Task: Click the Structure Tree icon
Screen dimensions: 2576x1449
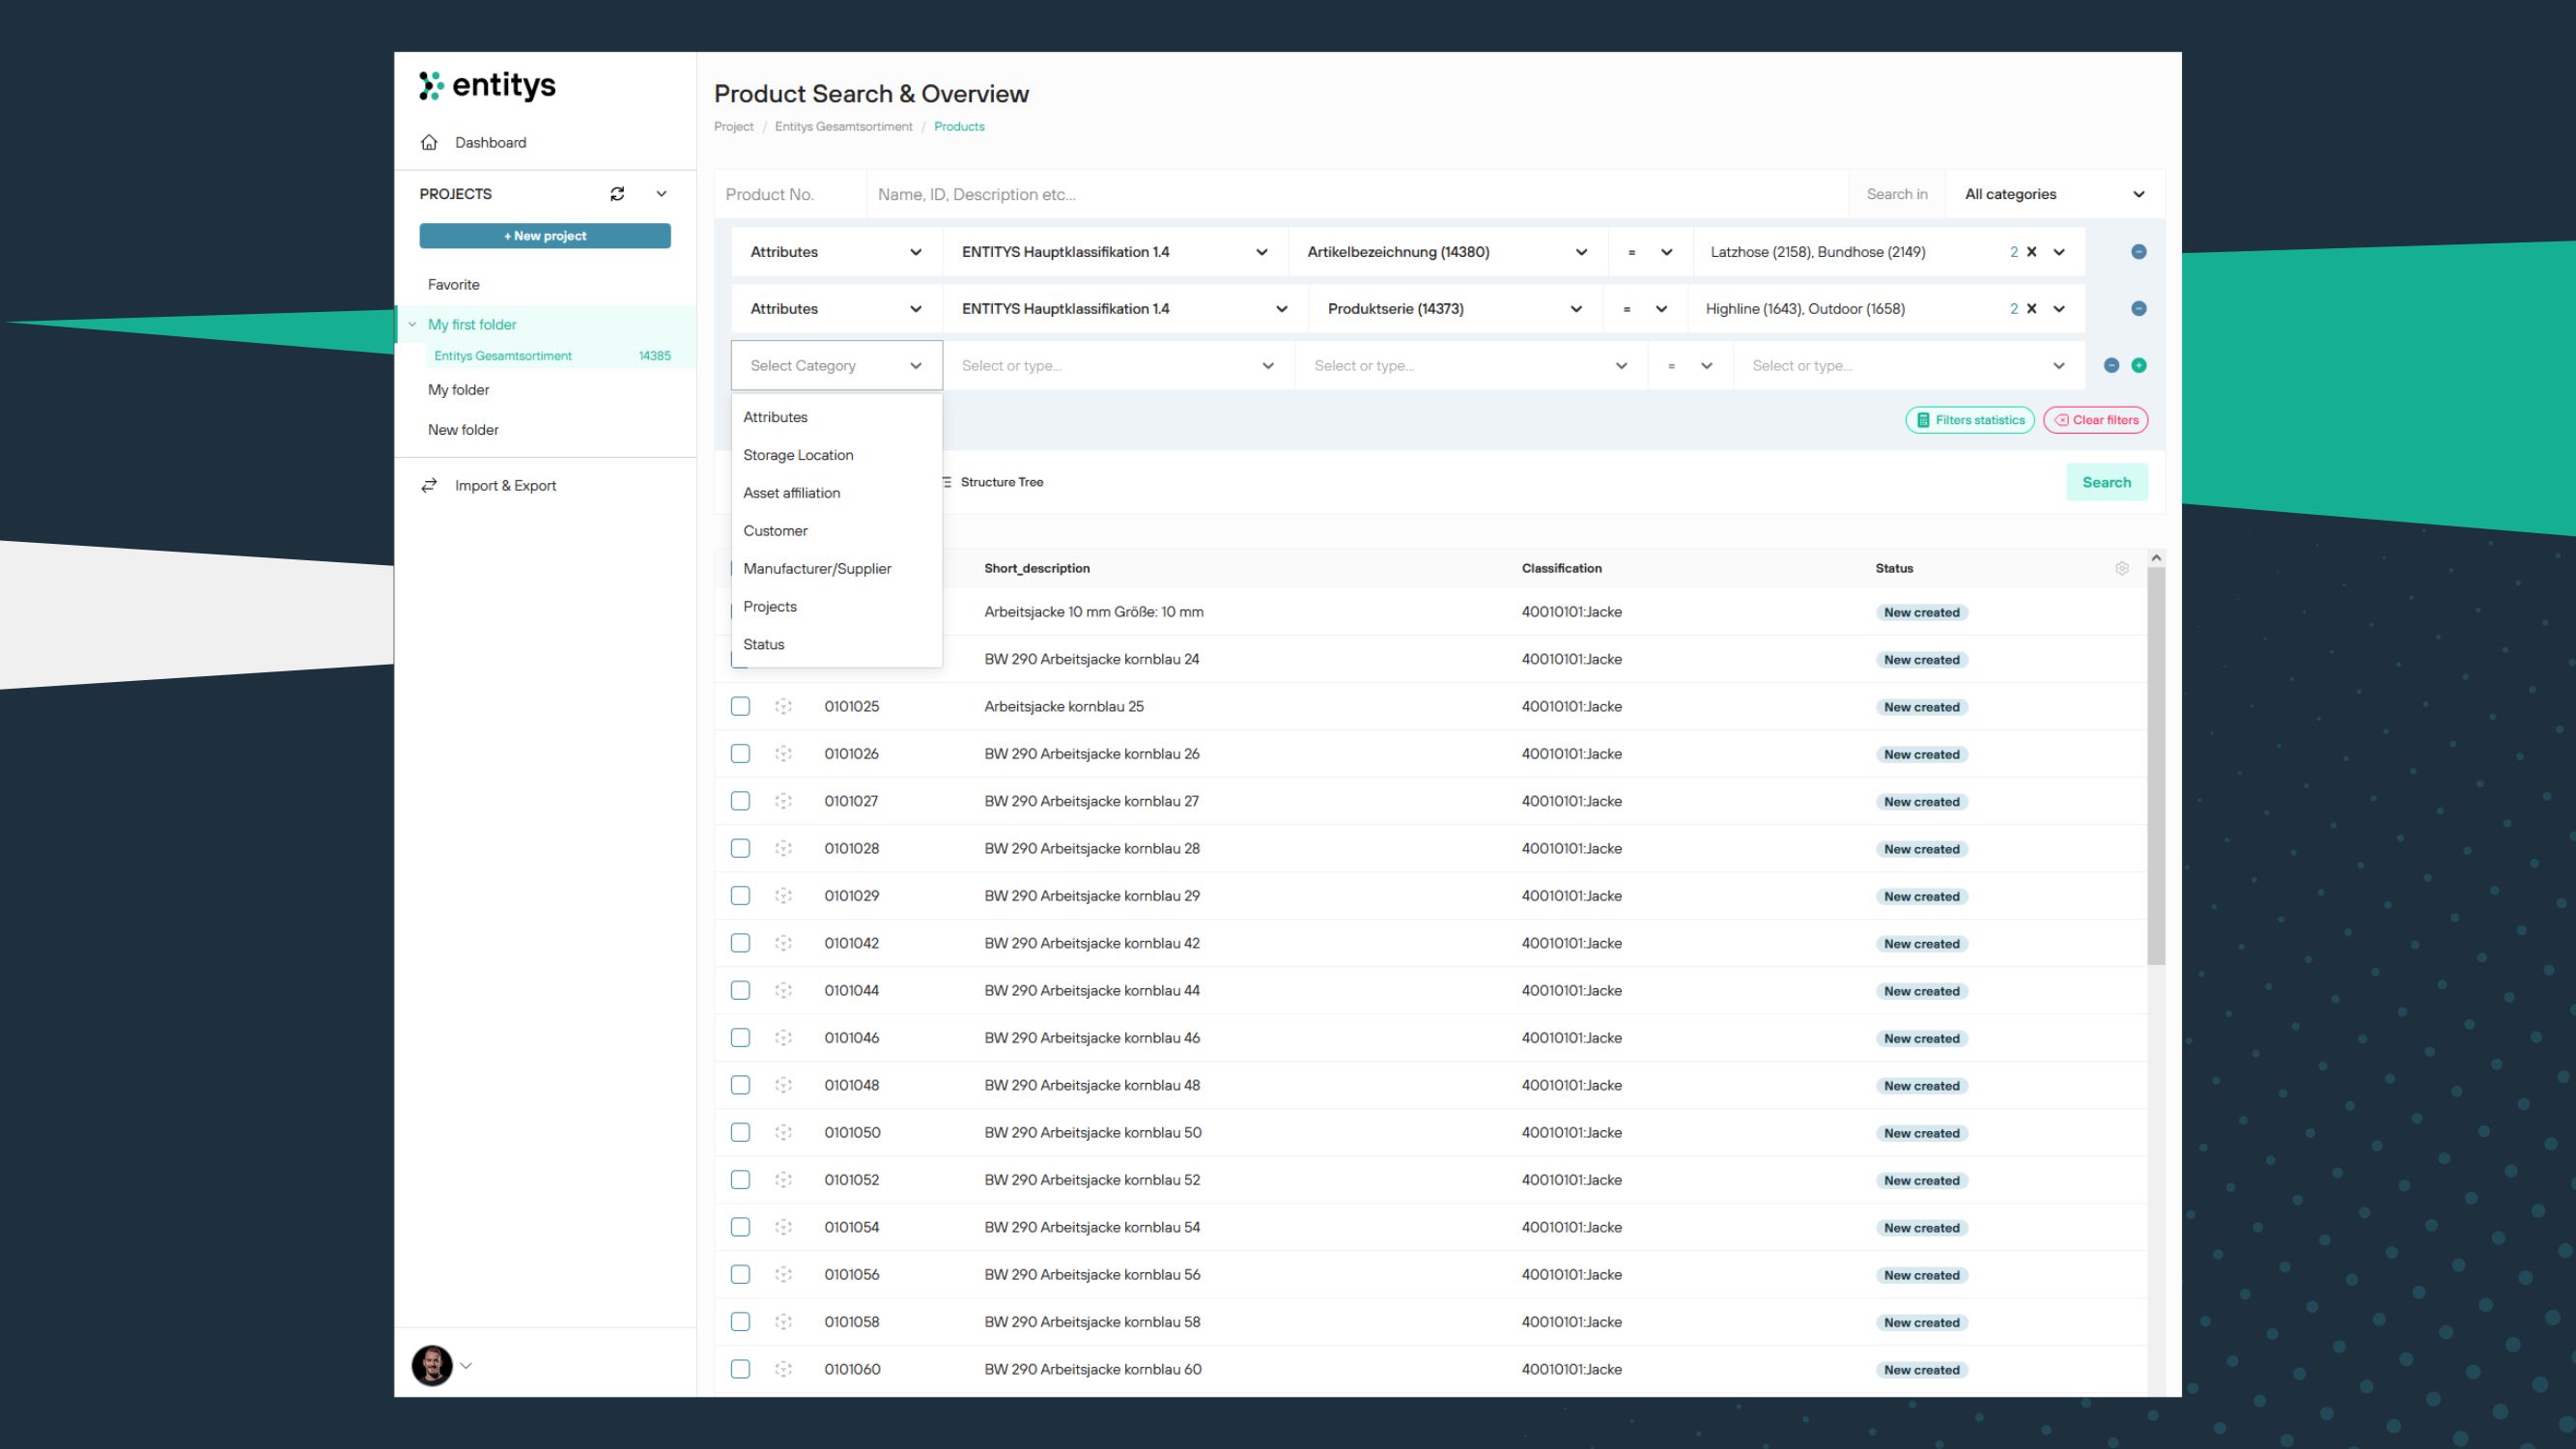Action: coord(947,482)
